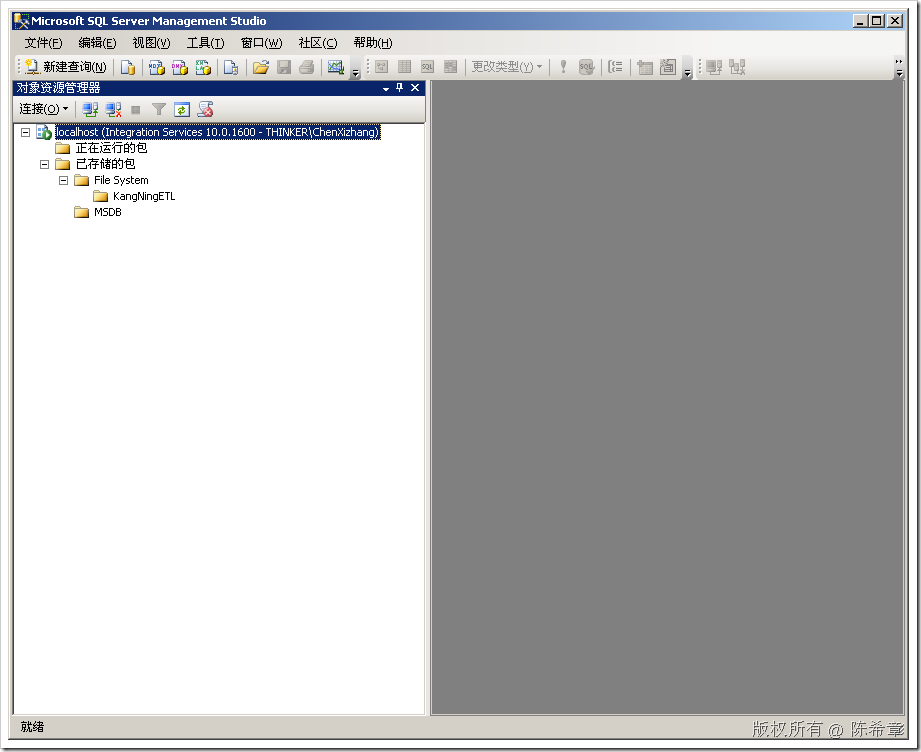Viewport: 921px width, 752px height.
Task: Select the 已存储的包 folder
Action: pos(105,164)
